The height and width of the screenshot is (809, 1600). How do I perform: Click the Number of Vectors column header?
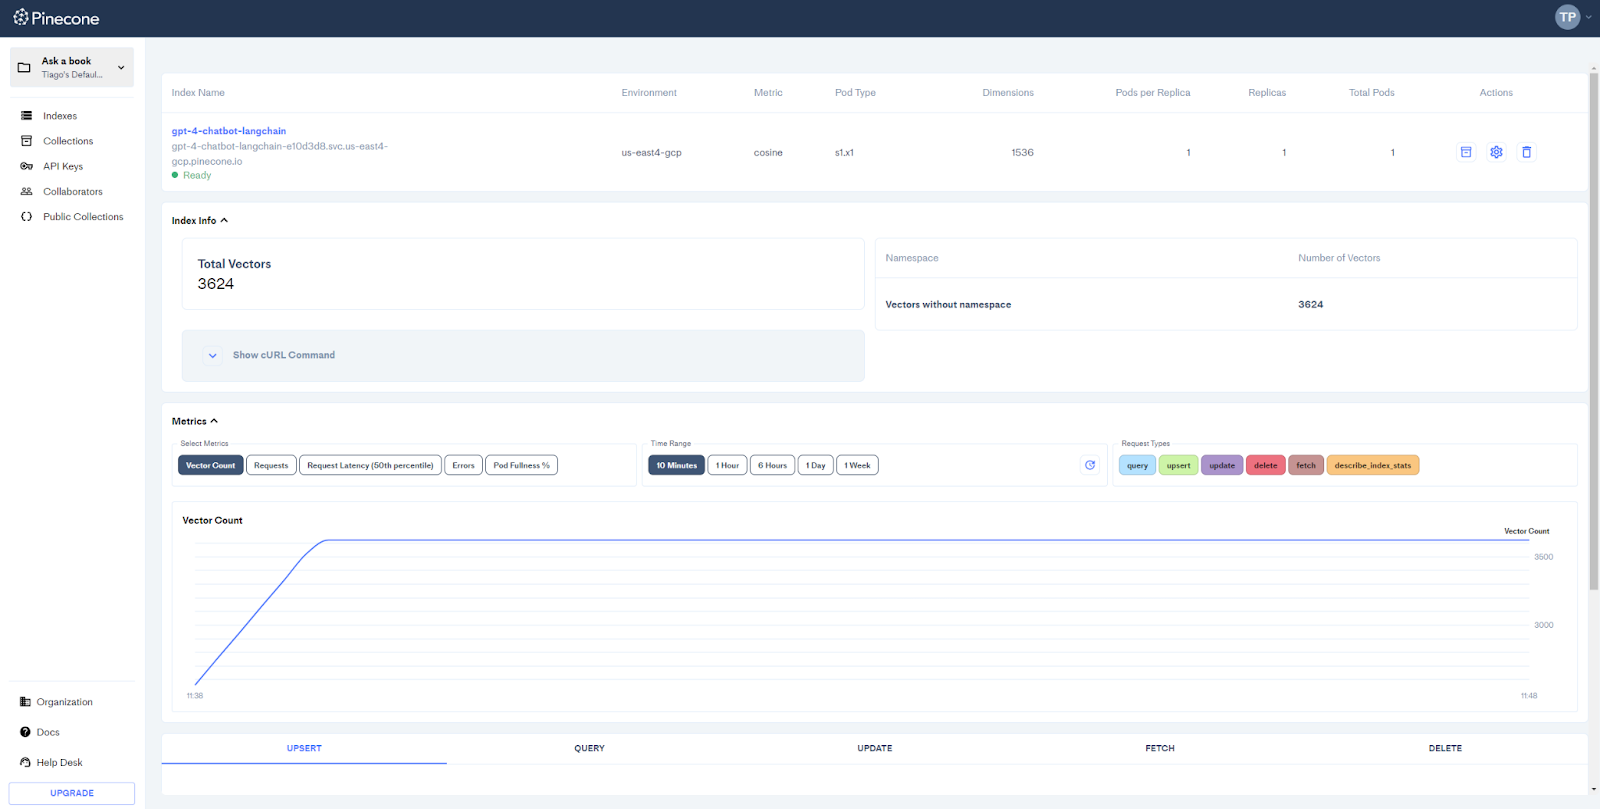[x=1339, y=258]
